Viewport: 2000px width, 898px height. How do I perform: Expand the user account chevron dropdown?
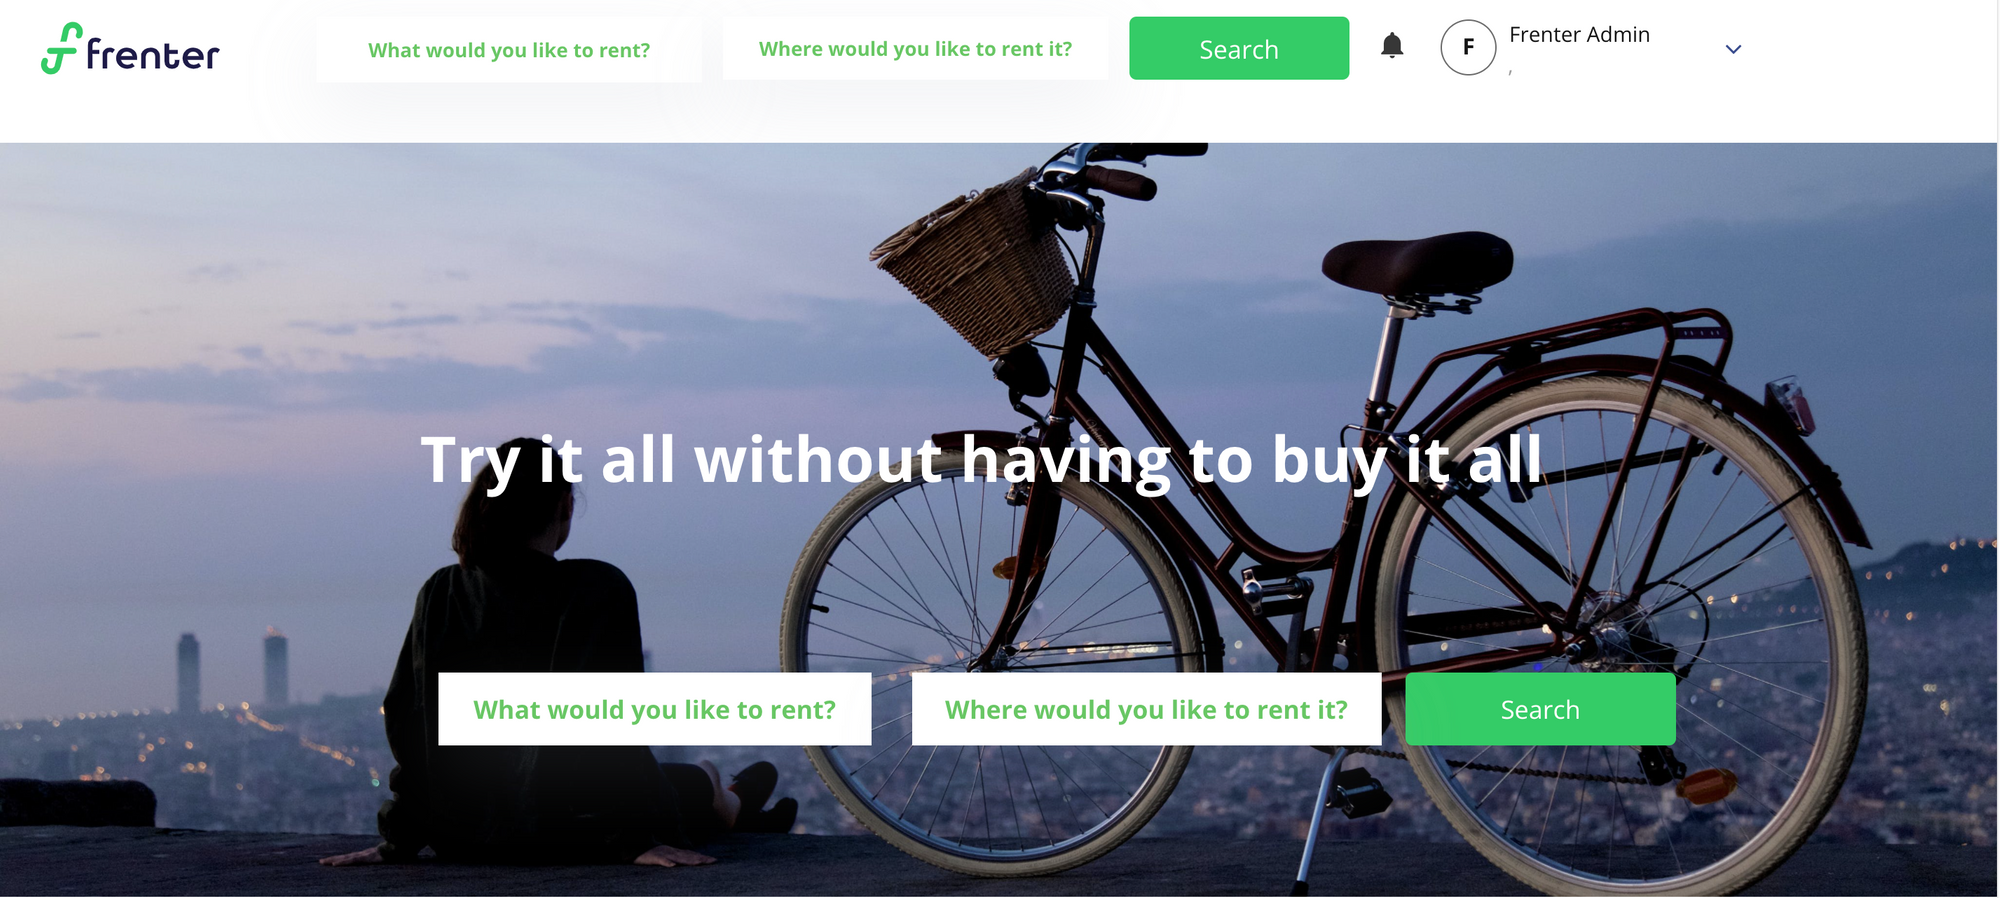pyautogui.click(x=1734, y=49)
